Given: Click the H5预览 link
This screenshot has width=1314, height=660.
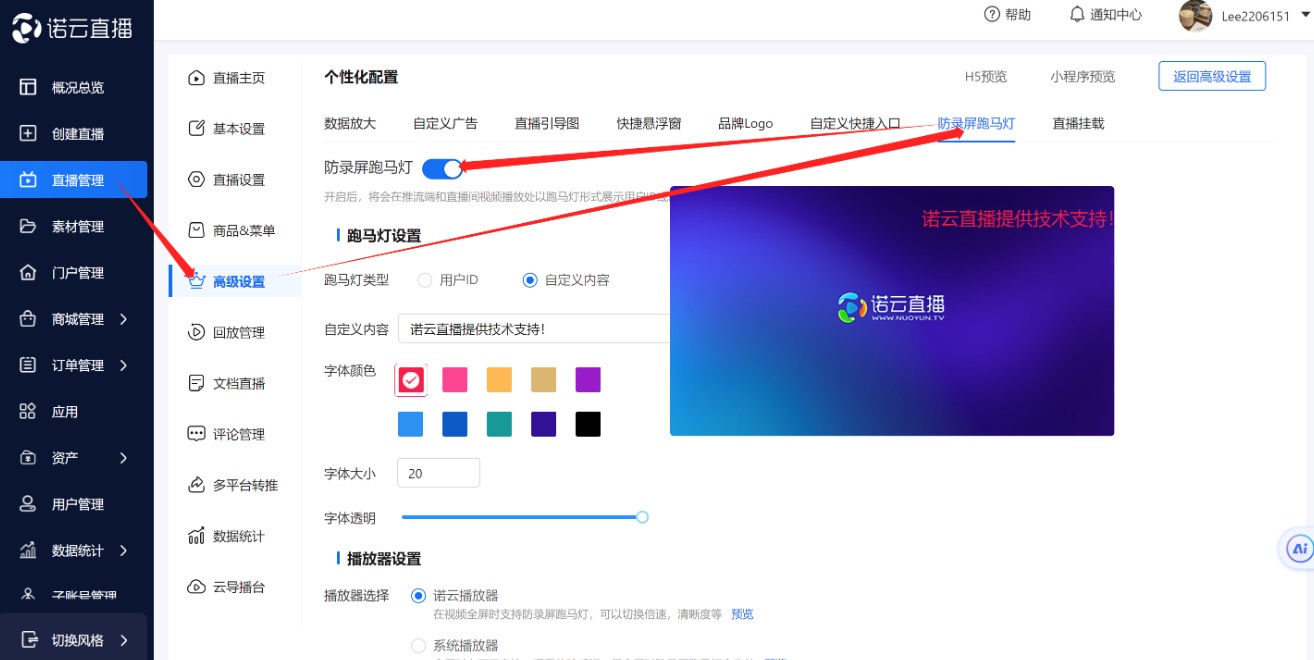Looking at the screenshot, I should point(986,76).
